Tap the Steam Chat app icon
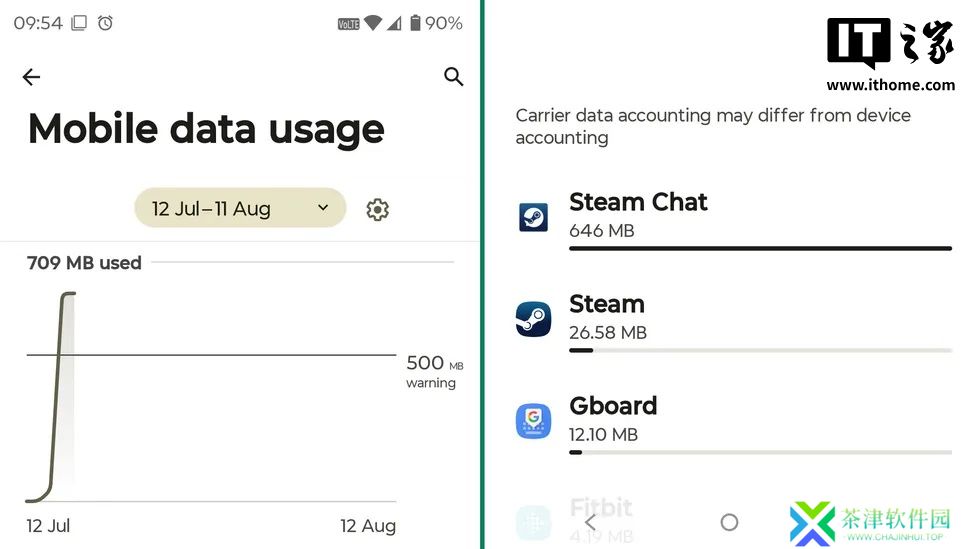Viewport: 970px width, 549px height. [533, 217]
